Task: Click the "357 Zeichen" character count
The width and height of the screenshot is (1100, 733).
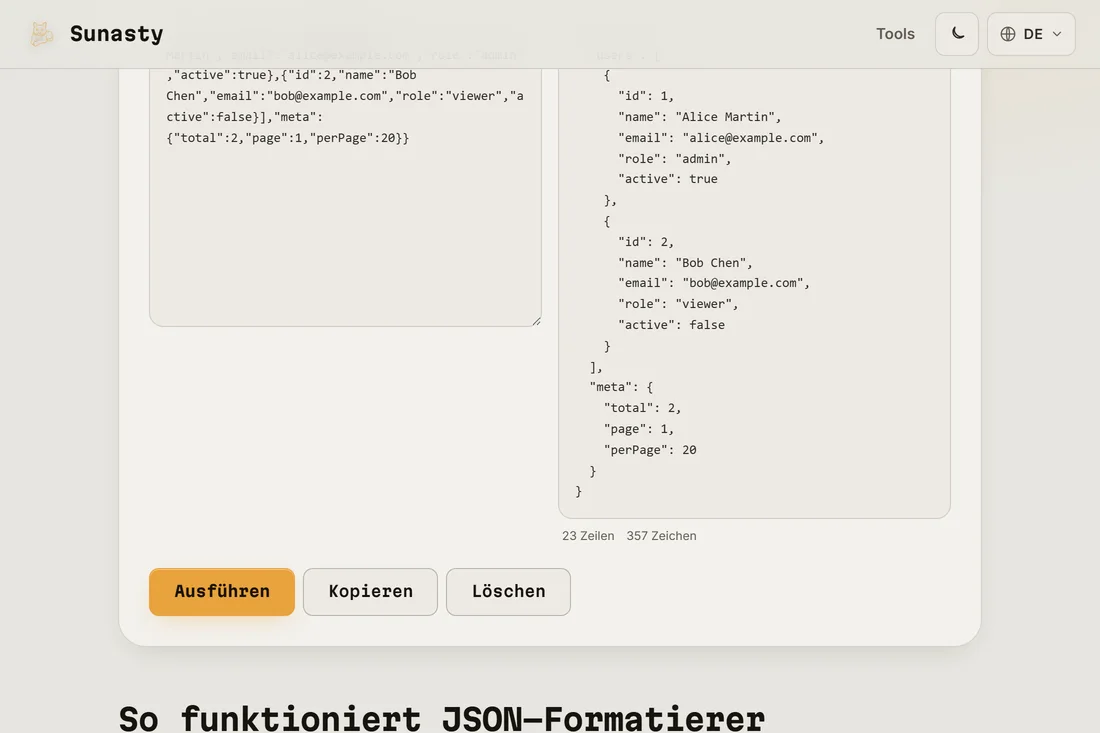Action: [x=661, y=536]
